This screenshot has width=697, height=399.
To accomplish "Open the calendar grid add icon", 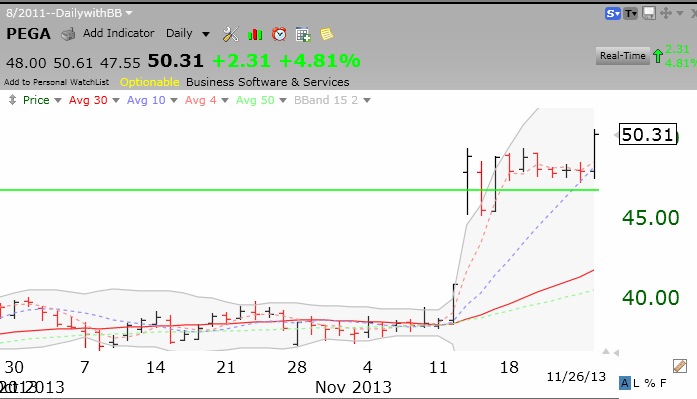I will tap(303, 35).
